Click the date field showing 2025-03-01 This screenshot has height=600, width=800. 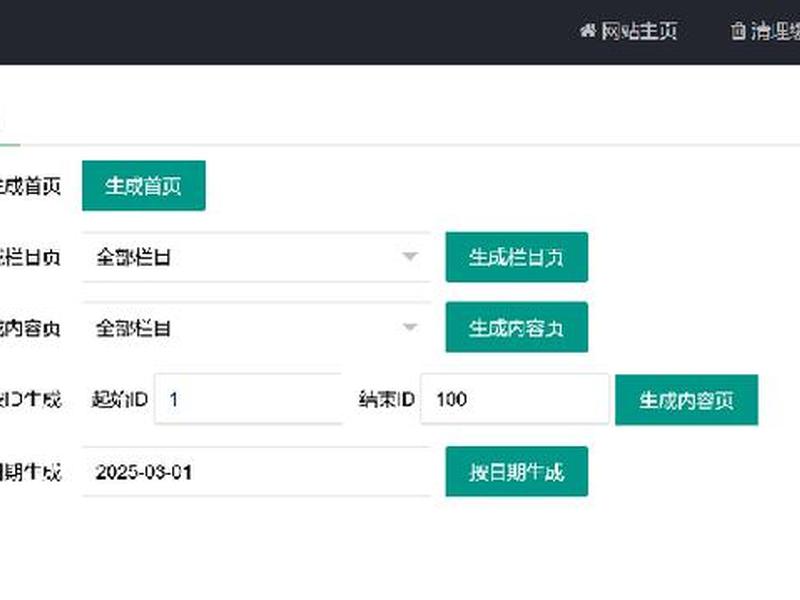(256, 472)
